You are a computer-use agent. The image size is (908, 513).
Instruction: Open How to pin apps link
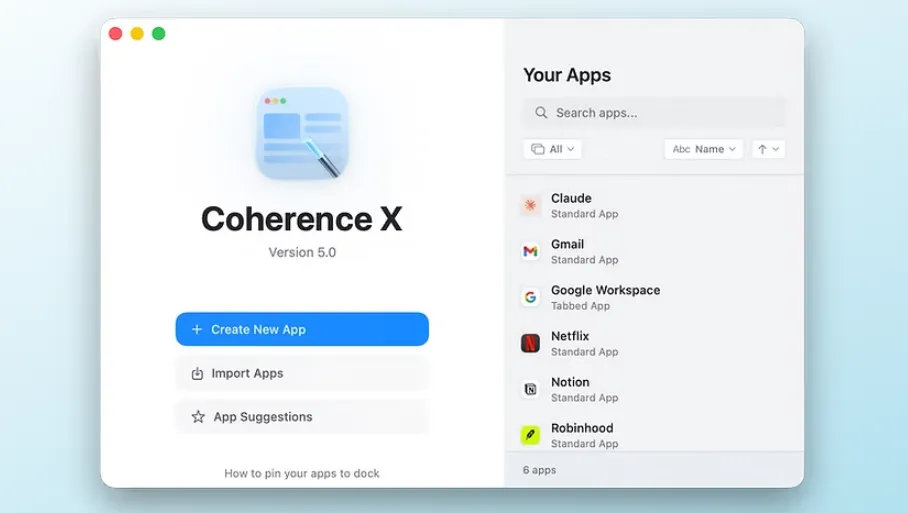(x=302, y=473)
